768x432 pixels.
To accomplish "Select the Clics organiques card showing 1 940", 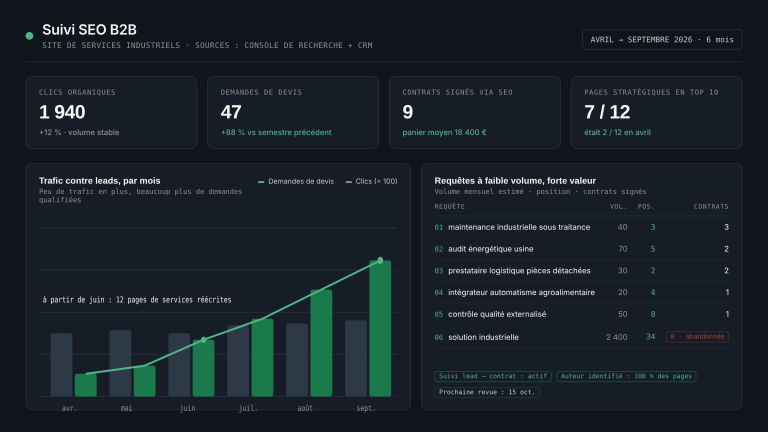I will tap(111, 112).
